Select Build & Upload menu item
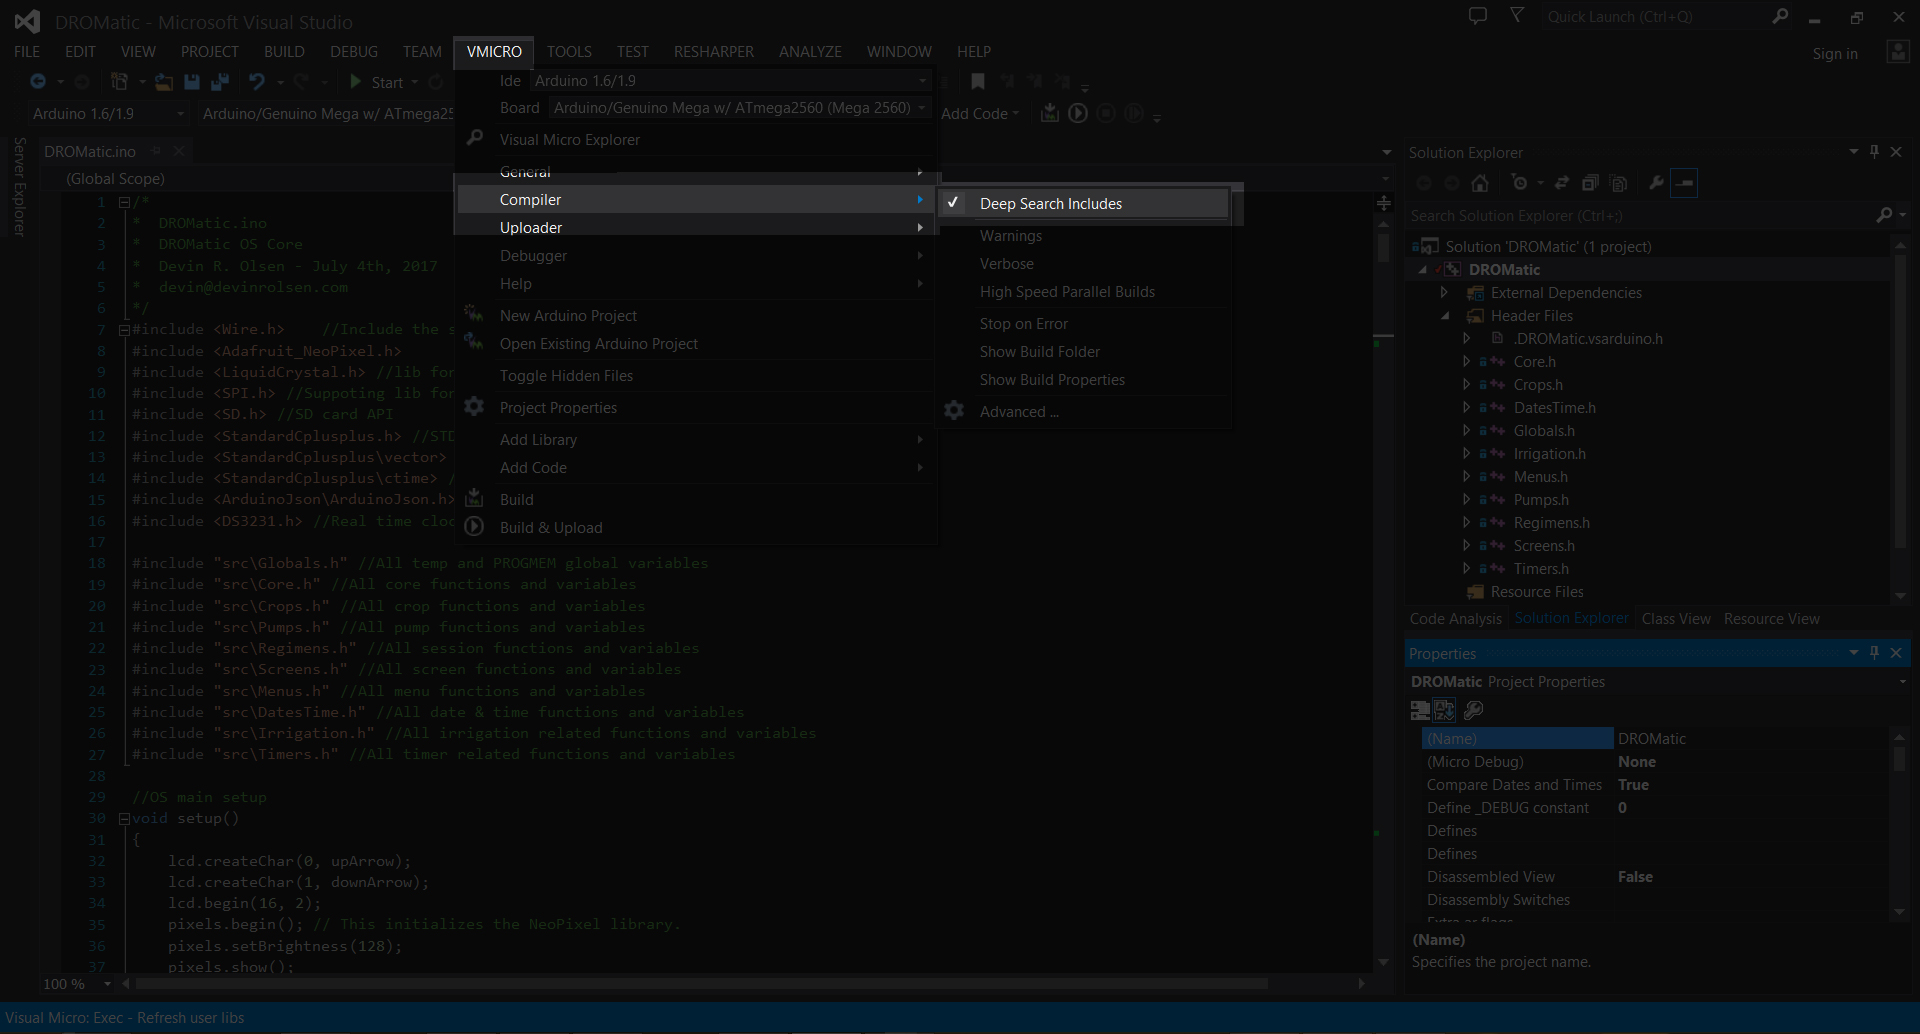This screenshot has height=1034, width=1920. point(696,528)
